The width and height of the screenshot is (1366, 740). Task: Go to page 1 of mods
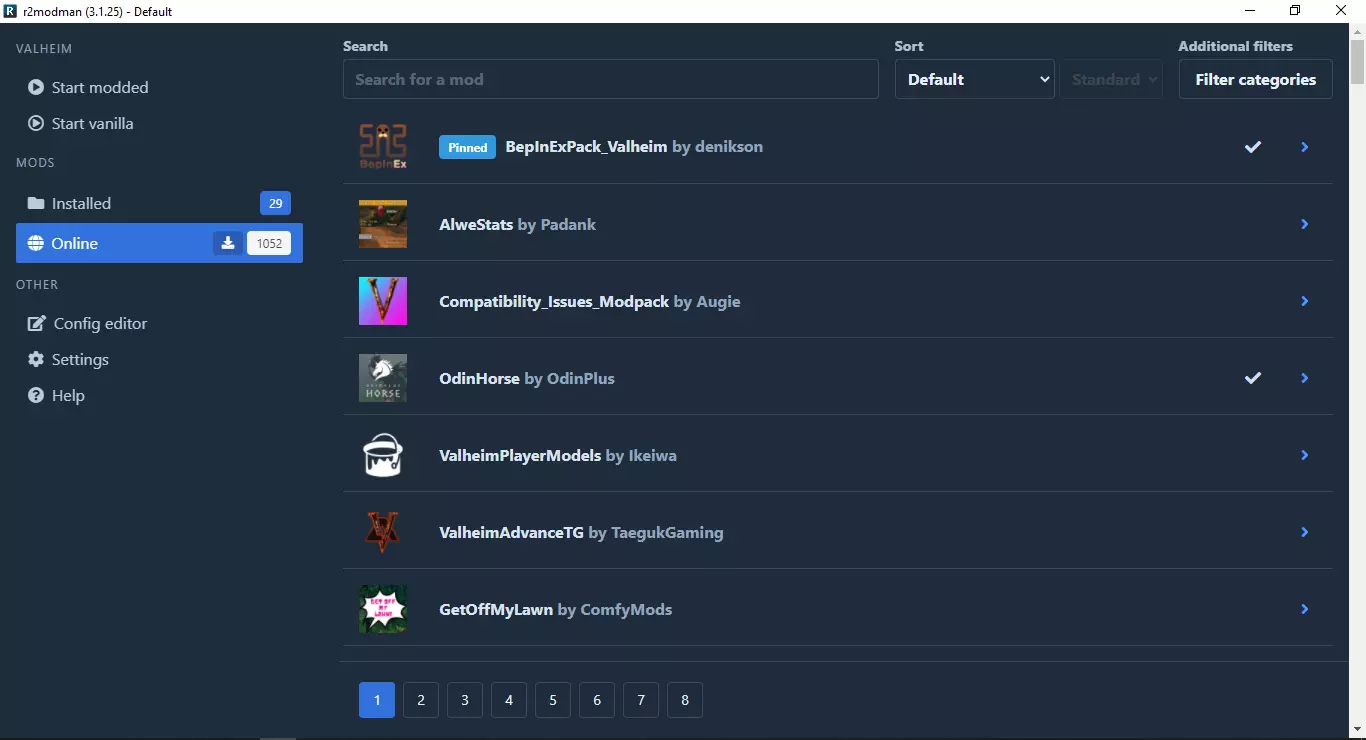point(377,700)
